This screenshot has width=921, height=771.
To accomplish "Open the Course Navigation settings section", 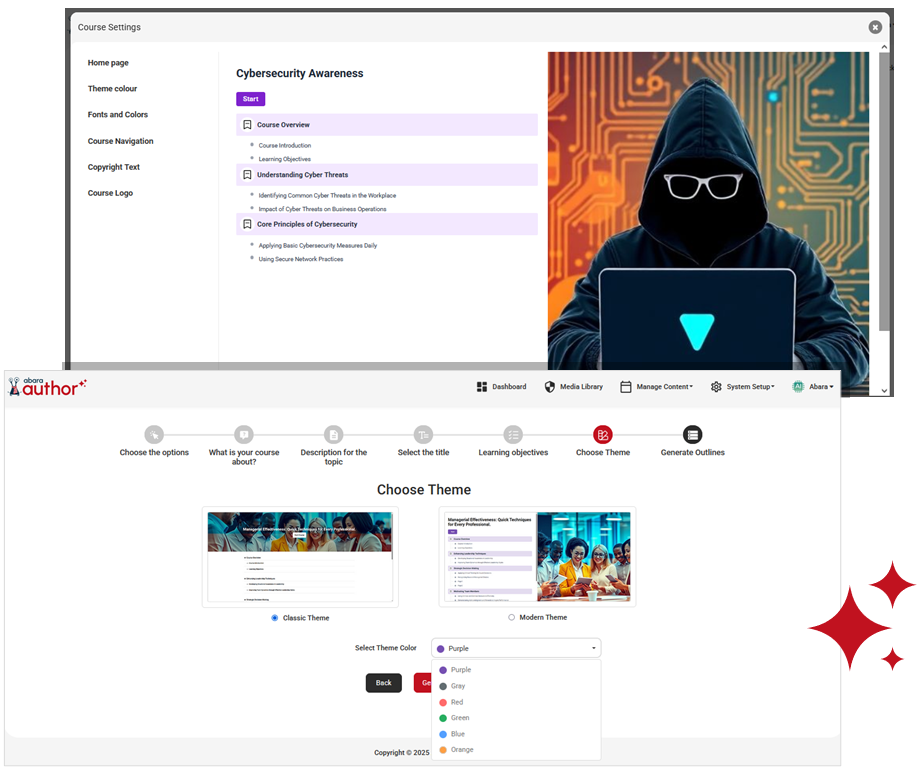I will coord(120,140).
